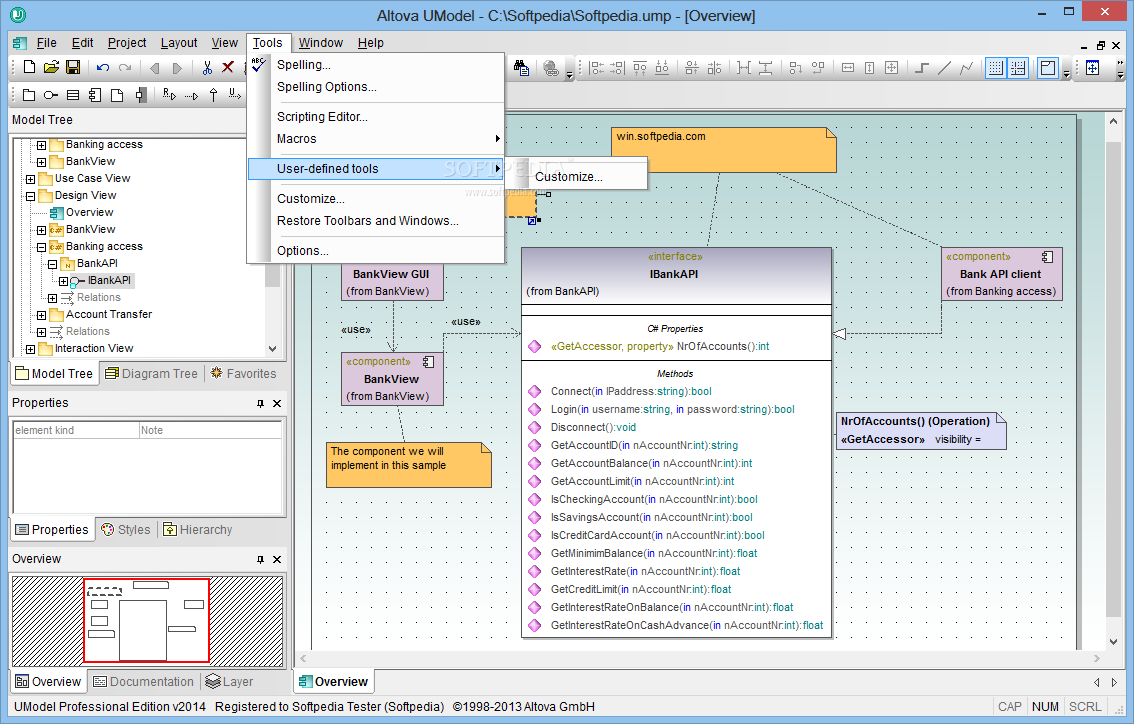Click the custom line style icon

tap(966, 68)
